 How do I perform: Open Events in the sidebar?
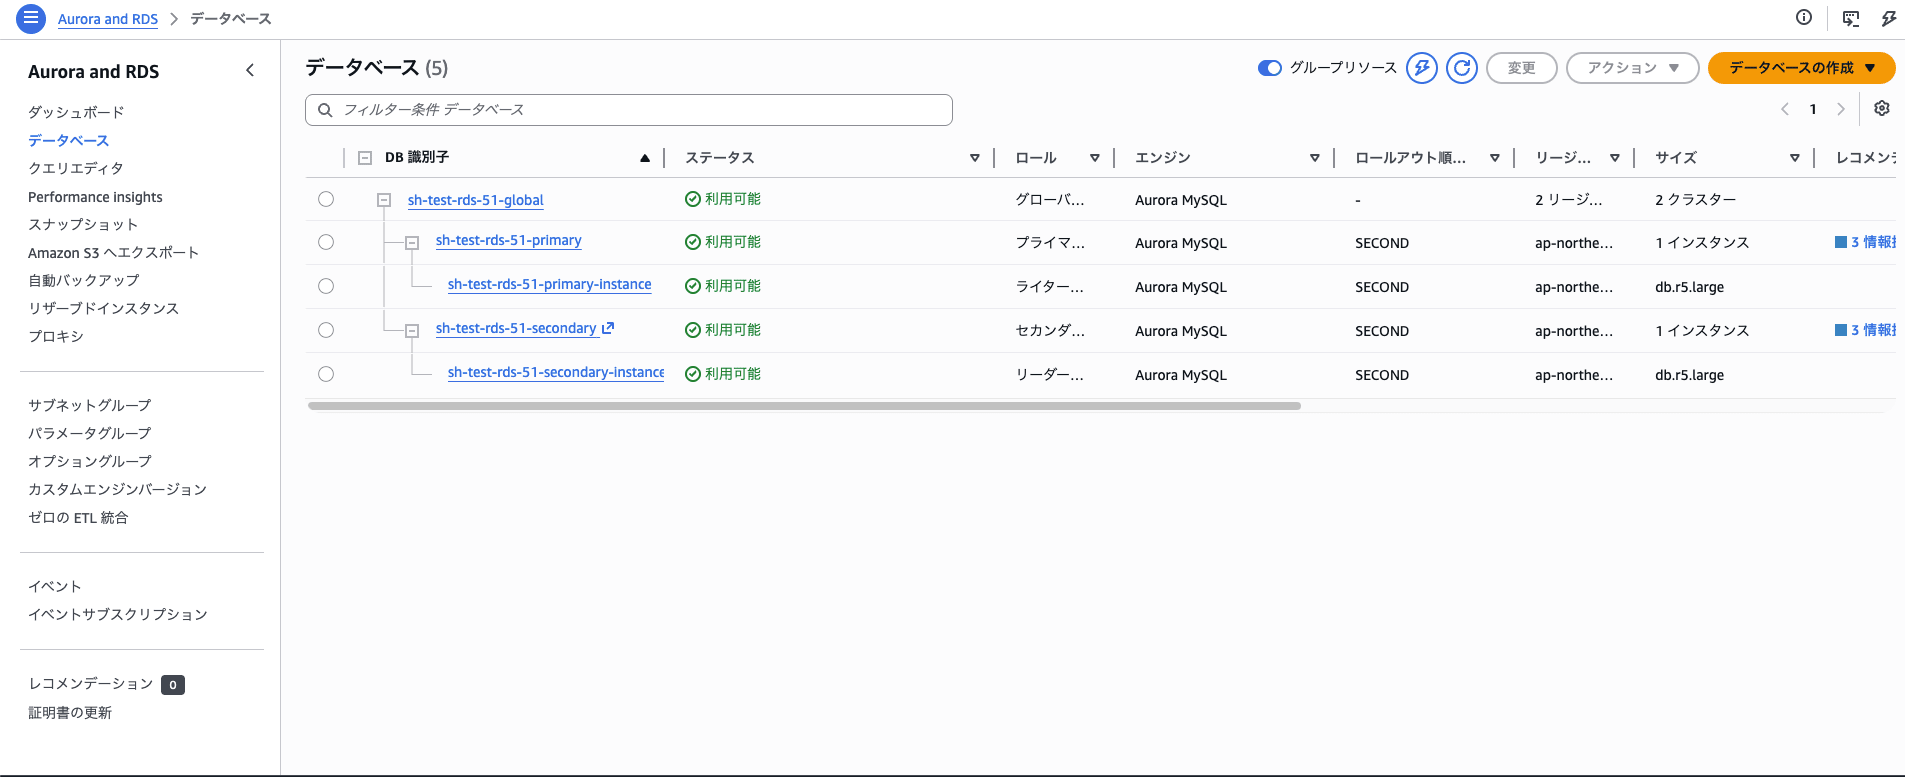click(55, 586)
